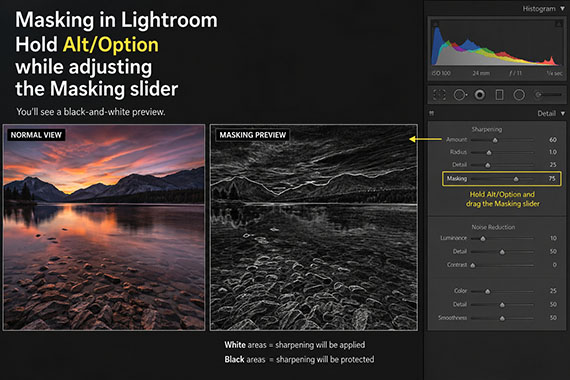570x380 pixels.
Task: Click the Amount slider label
Action: (x=457, y=140)
